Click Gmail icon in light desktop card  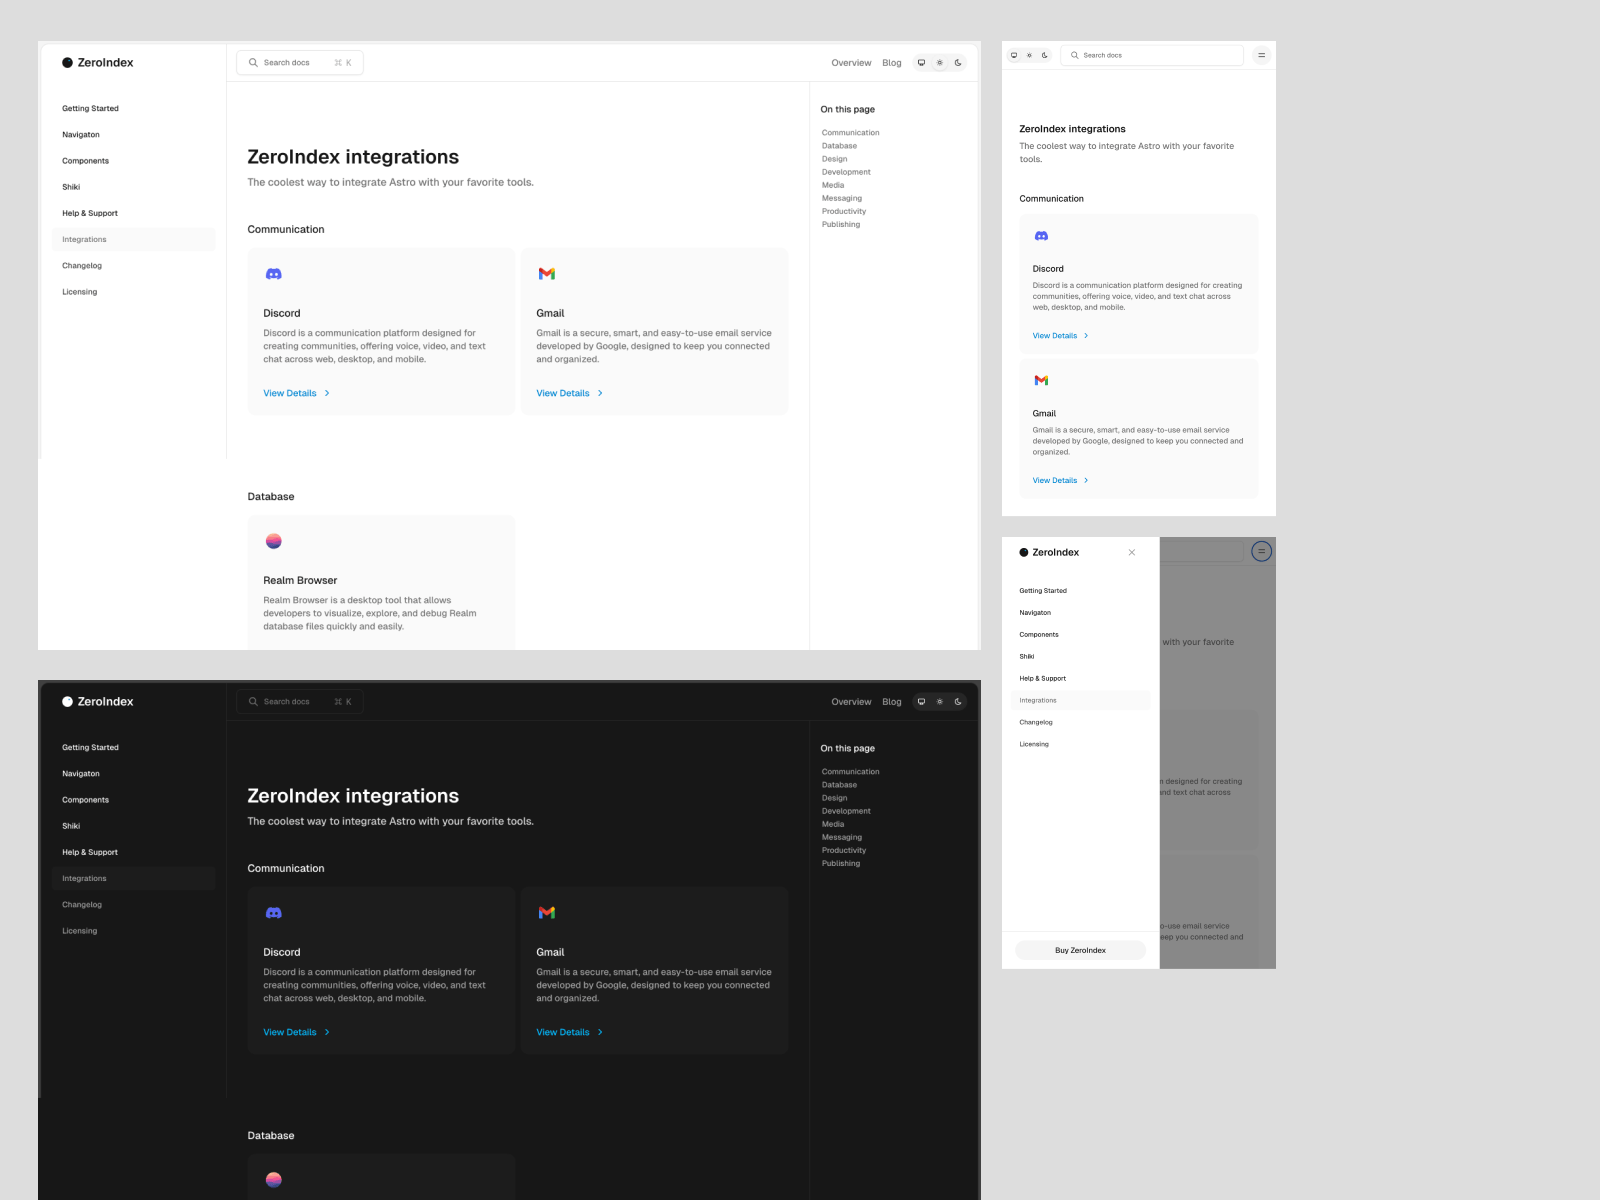pyautogui.click(x=546, y=274)
